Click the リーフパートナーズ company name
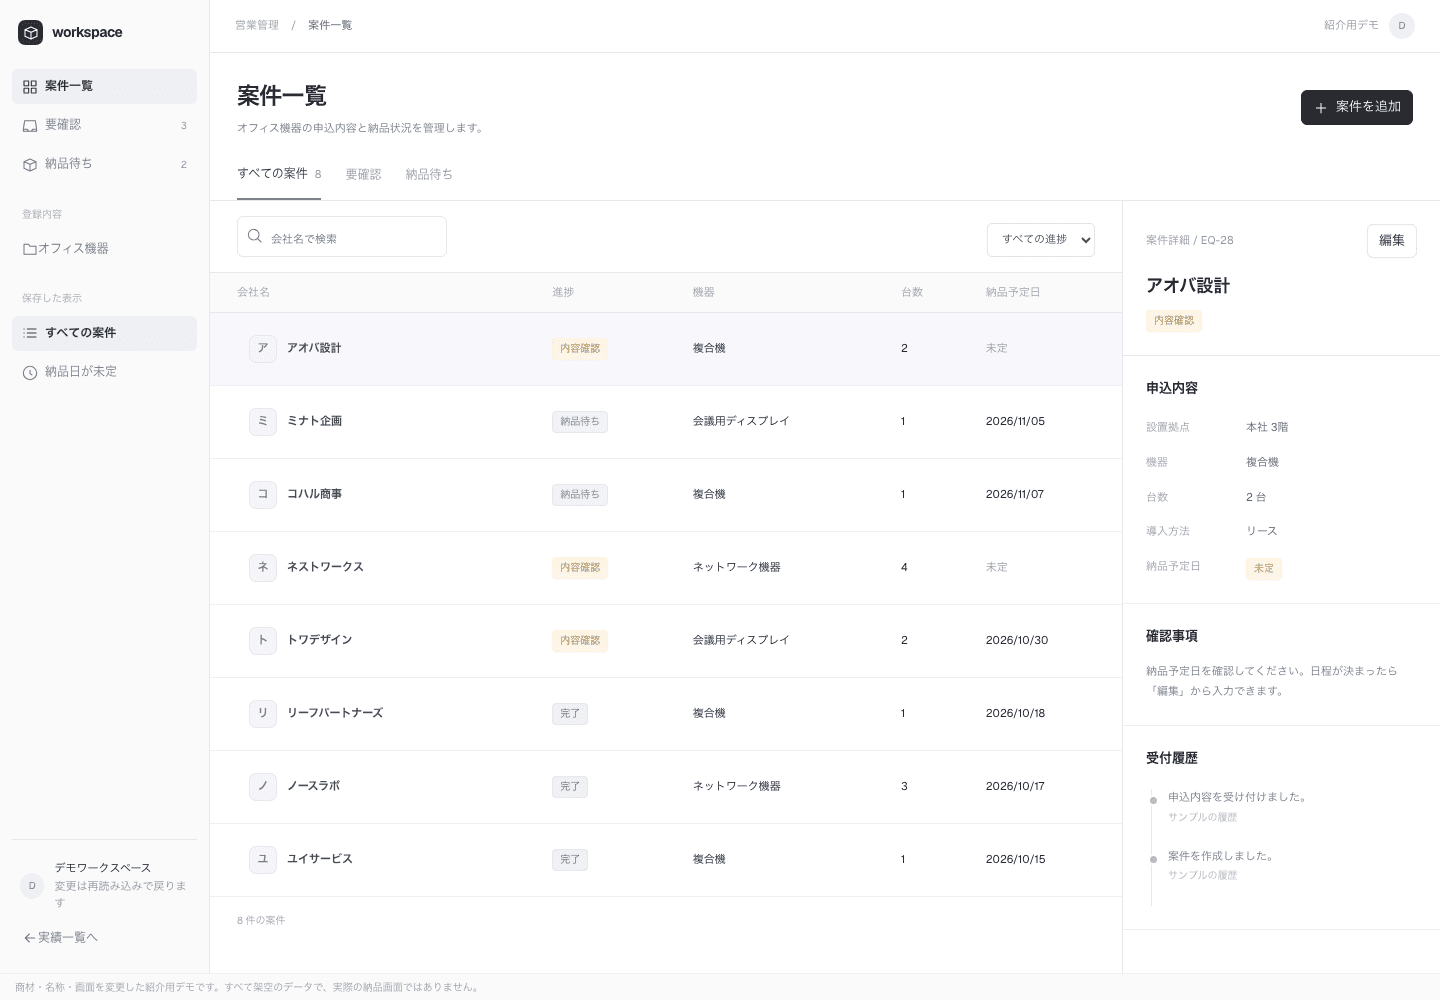The image size is (1440, 1000). (x=335, y=713)
